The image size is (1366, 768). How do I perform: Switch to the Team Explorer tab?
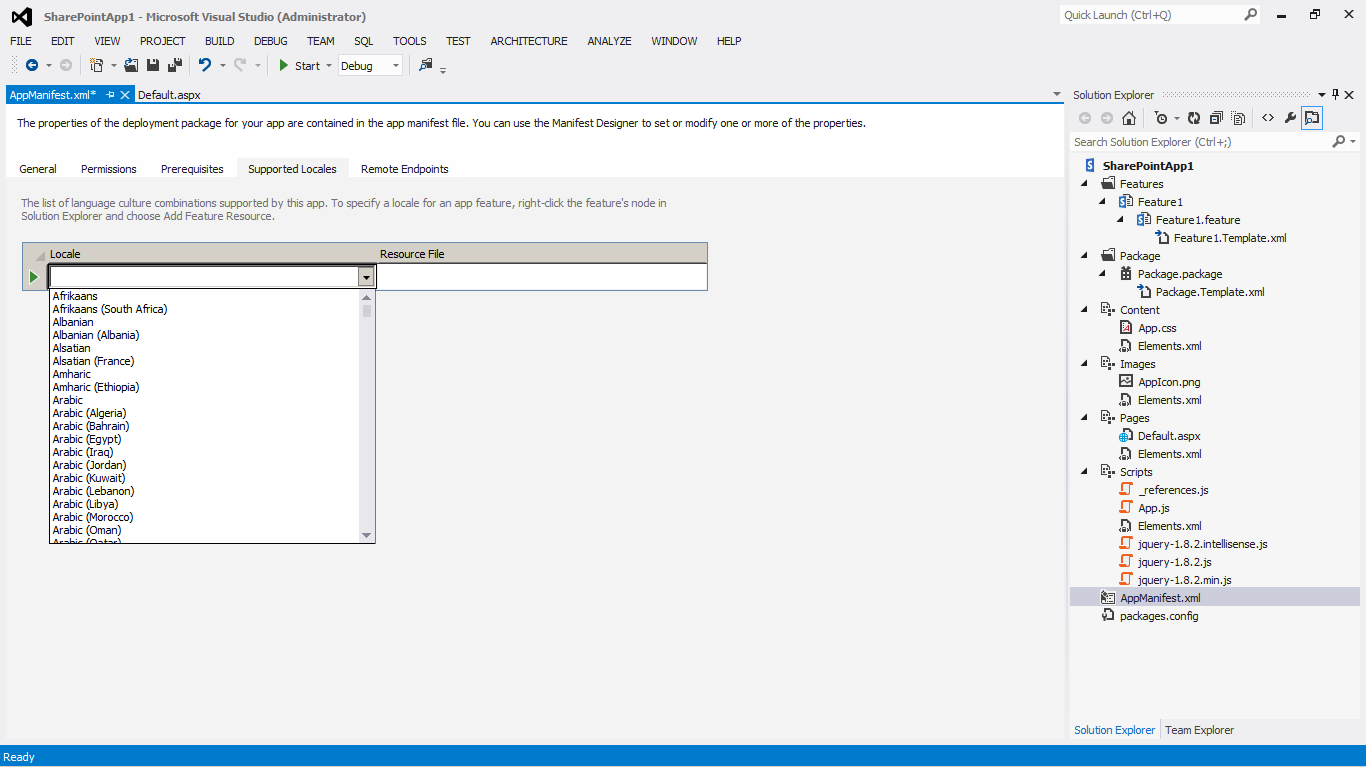coord(1199,730)
